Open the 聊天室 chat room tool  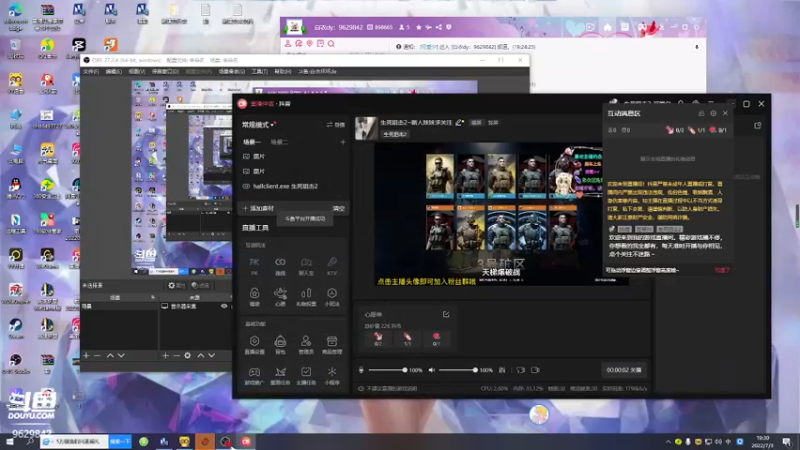[x=306, y=266]
